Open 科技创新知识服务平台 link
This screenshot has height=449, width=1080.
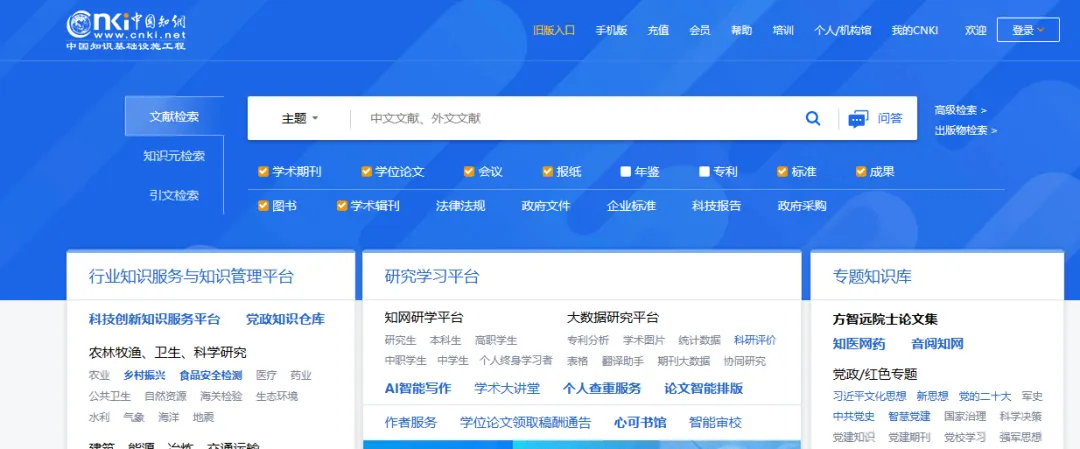click(154, 320)
